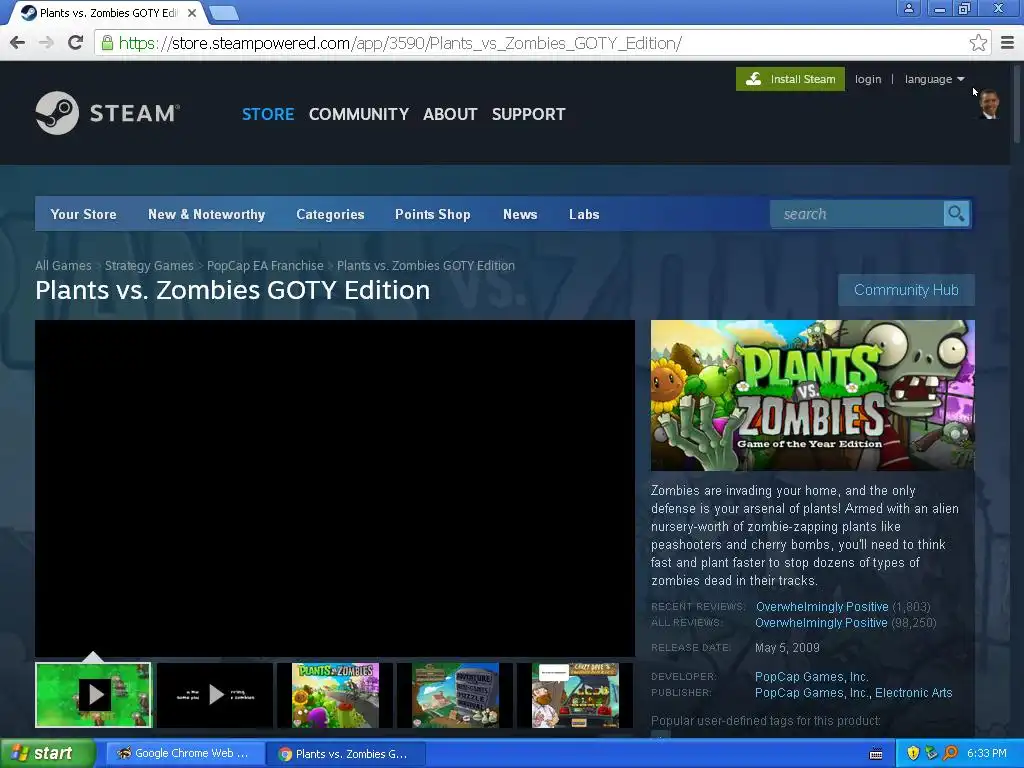Select Plants vs. Zombies taskbar item
Image resolution: width=1024 pixels, height=768 pixels.
[346, 754]
